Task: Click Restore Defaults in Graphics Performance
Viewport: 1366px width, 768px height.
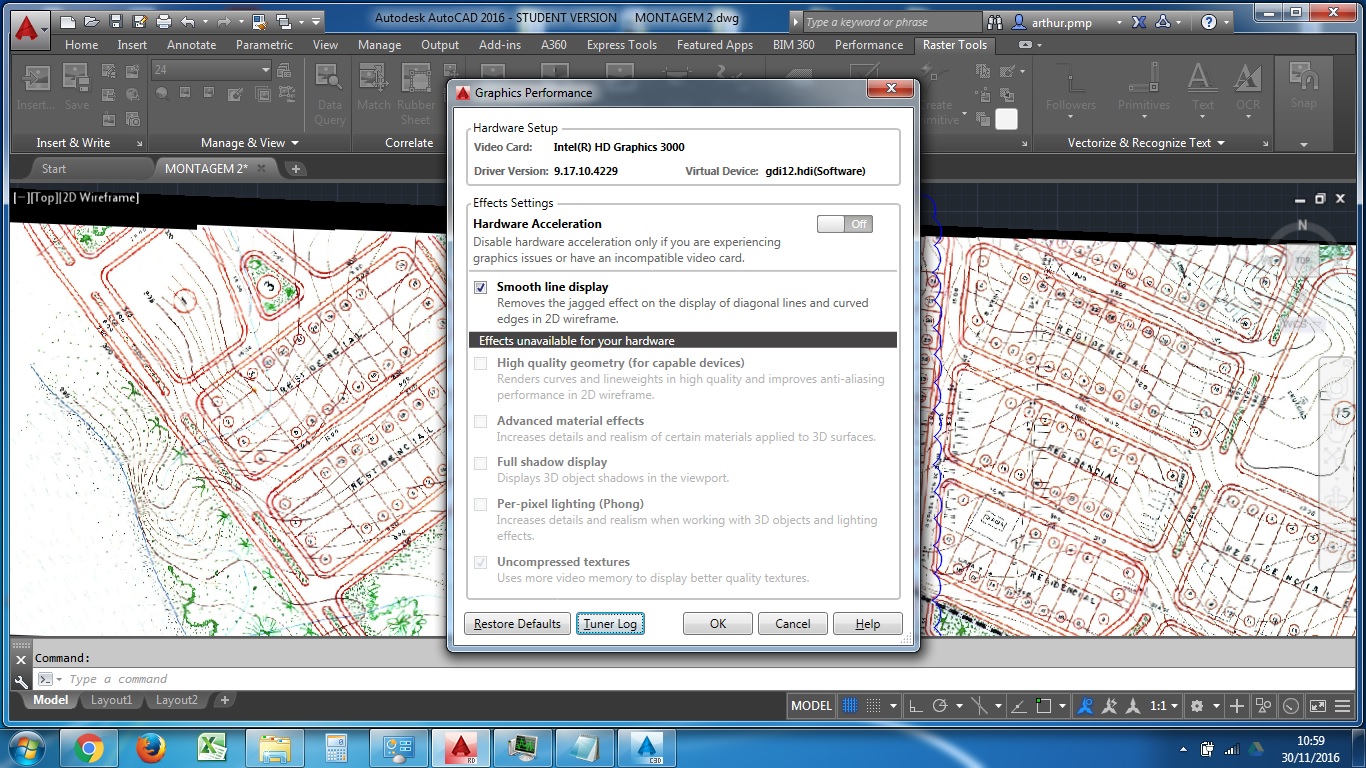Action: (x=517, y=623)
